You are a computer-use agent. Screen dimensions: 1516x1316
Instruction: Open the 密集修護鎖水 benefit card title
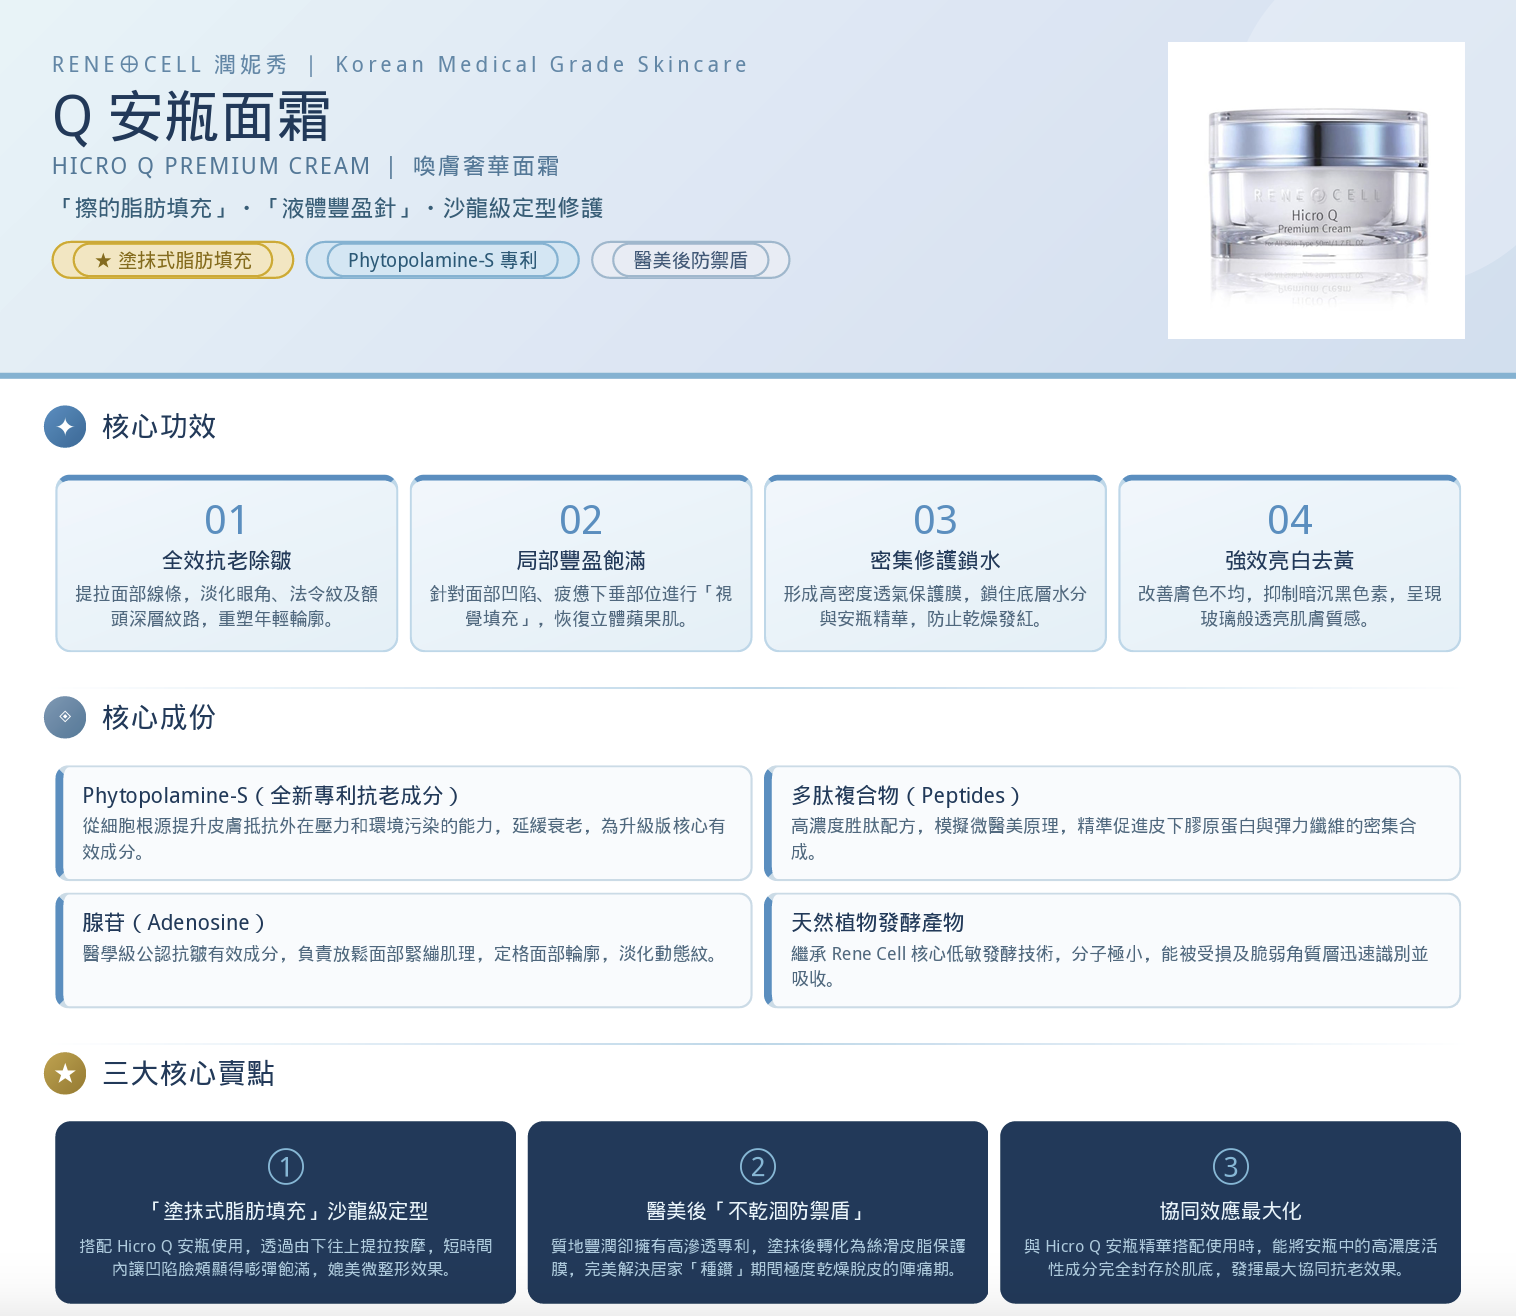tap(935, 561)
